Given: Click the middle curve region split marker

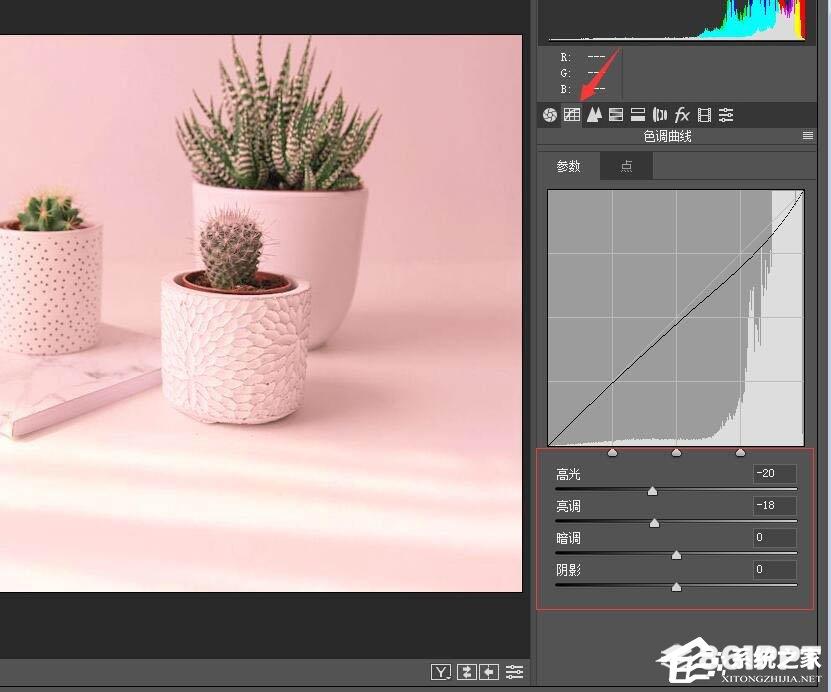Looking at the screenshot, I should pyautogui.click(x=676, y=452).
